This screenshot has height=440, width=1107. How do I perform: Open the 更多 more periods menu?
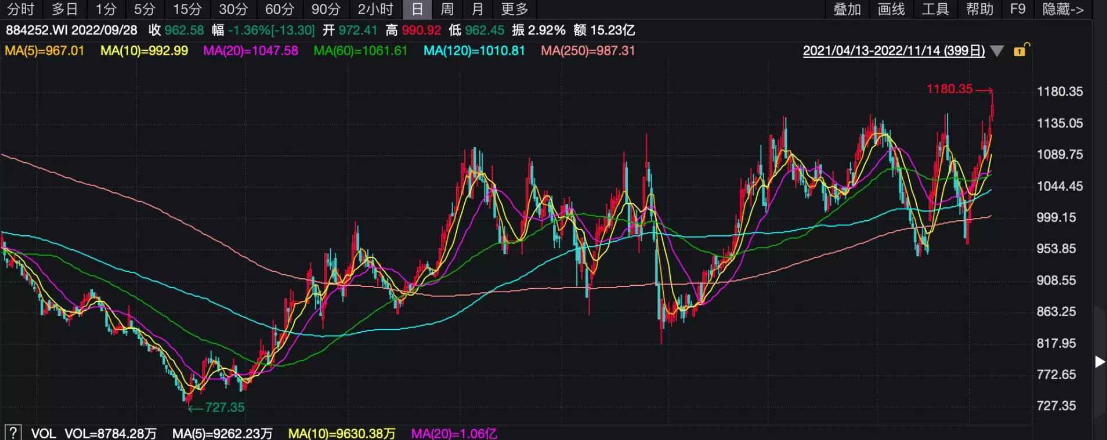tap(515, 9)
